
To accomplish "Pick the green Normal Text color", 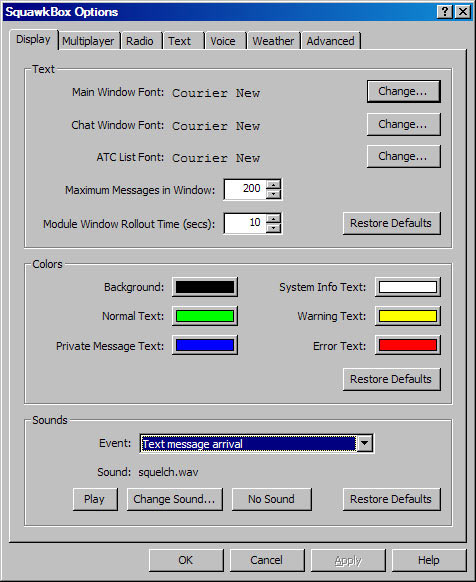I will 205,316.
